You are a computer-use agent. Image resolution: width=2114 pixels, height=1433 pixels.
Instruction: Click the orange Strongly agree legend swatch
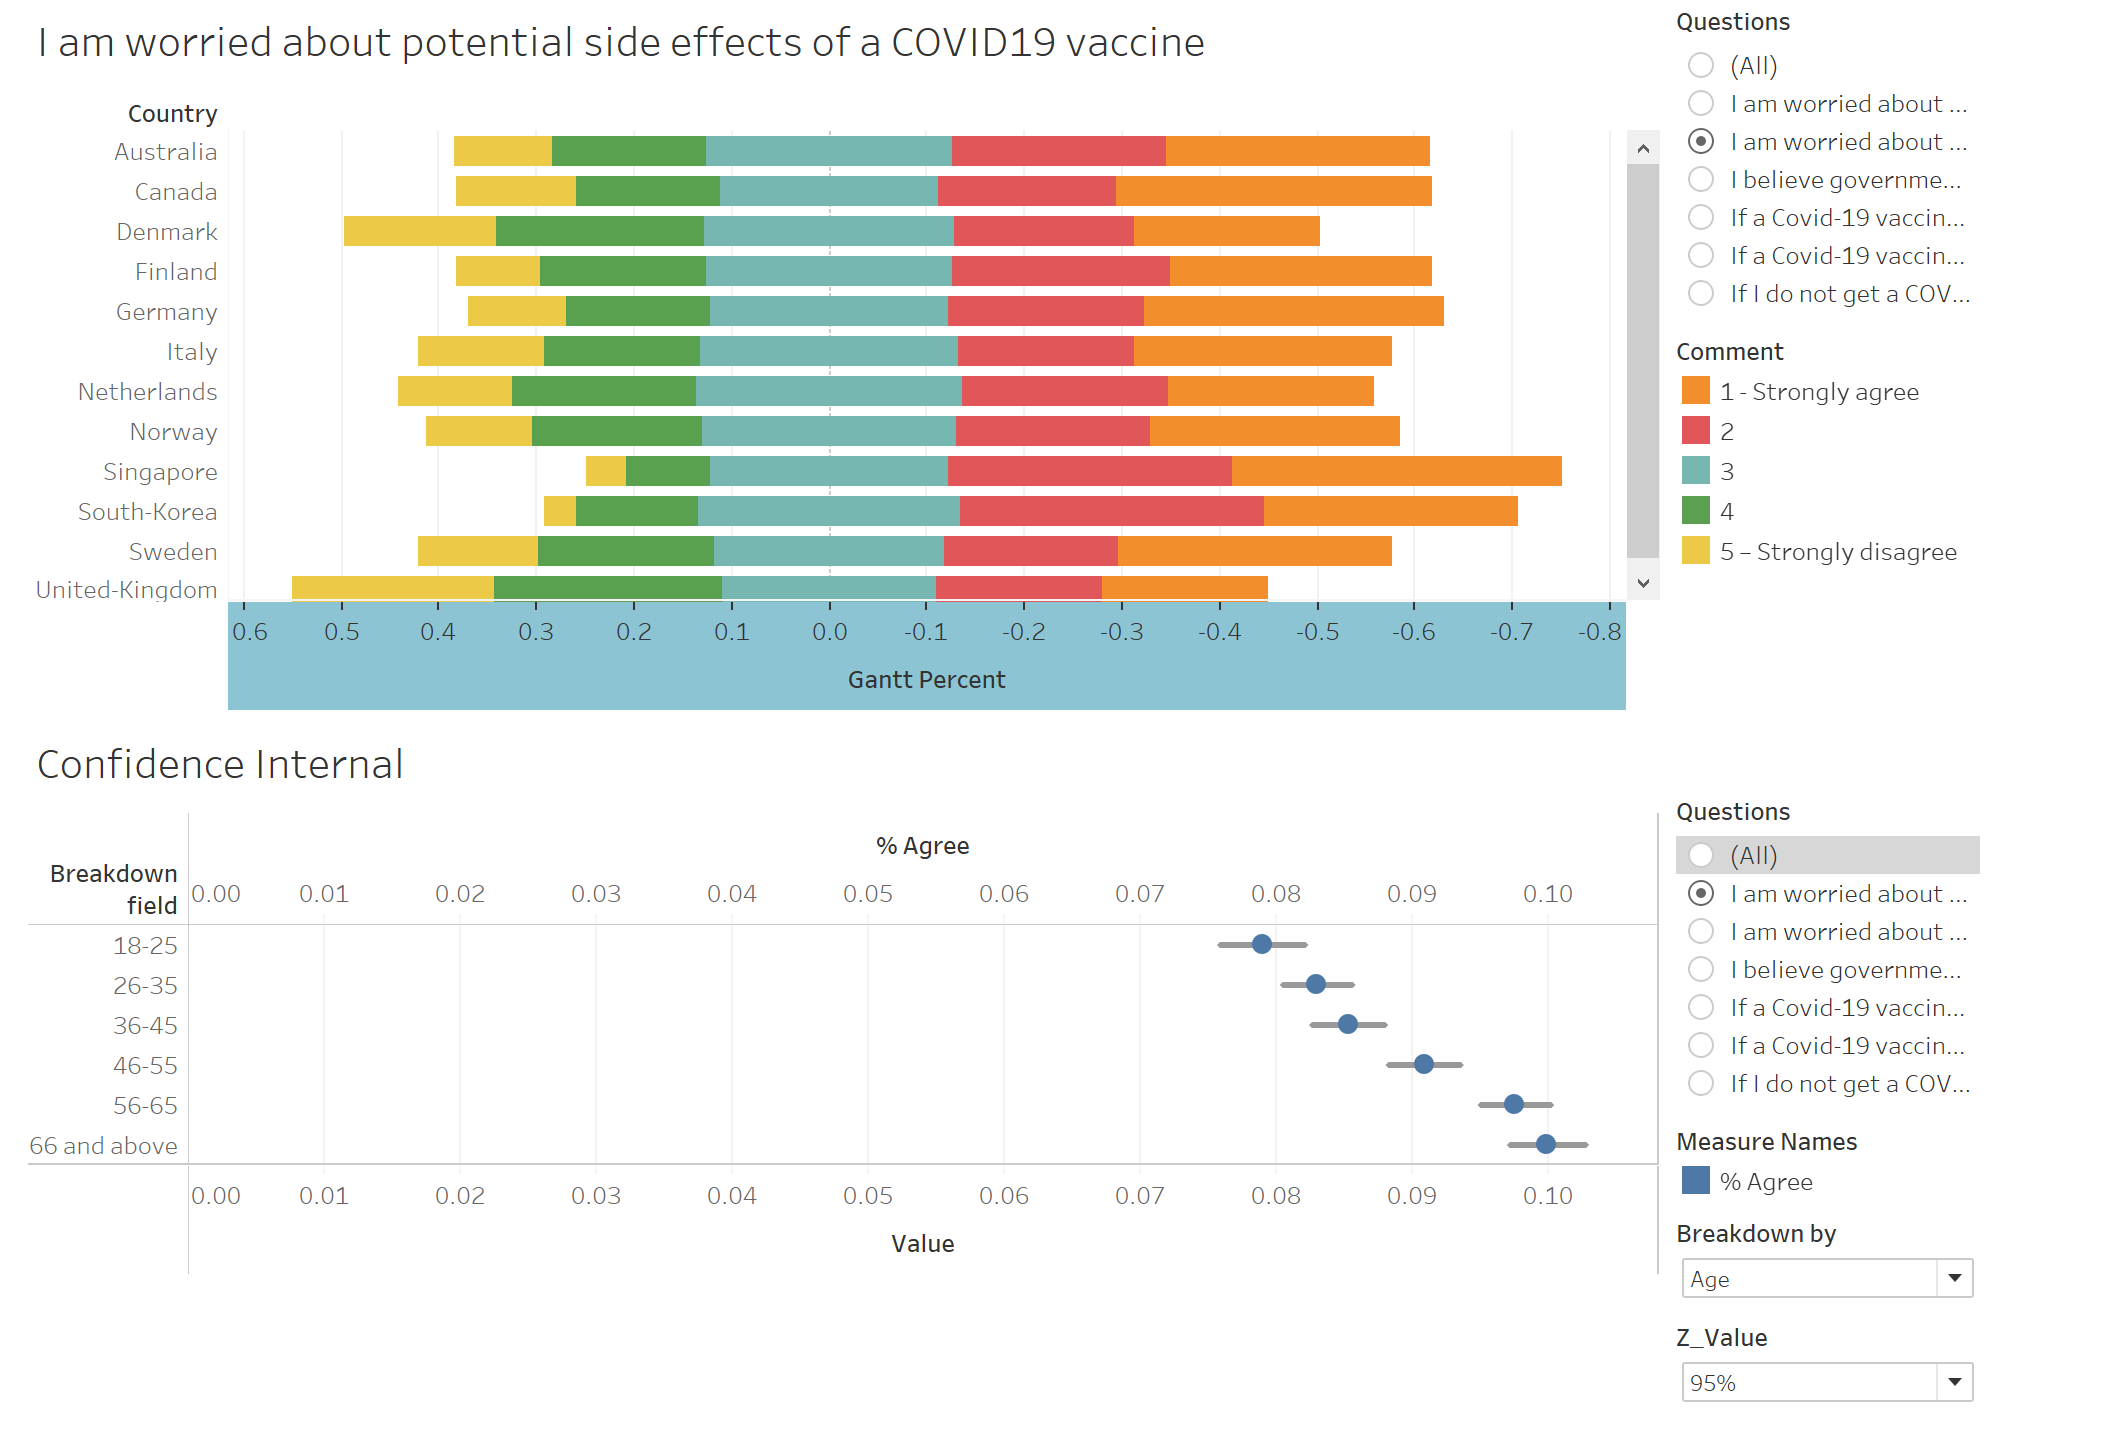click(1695, 391)
